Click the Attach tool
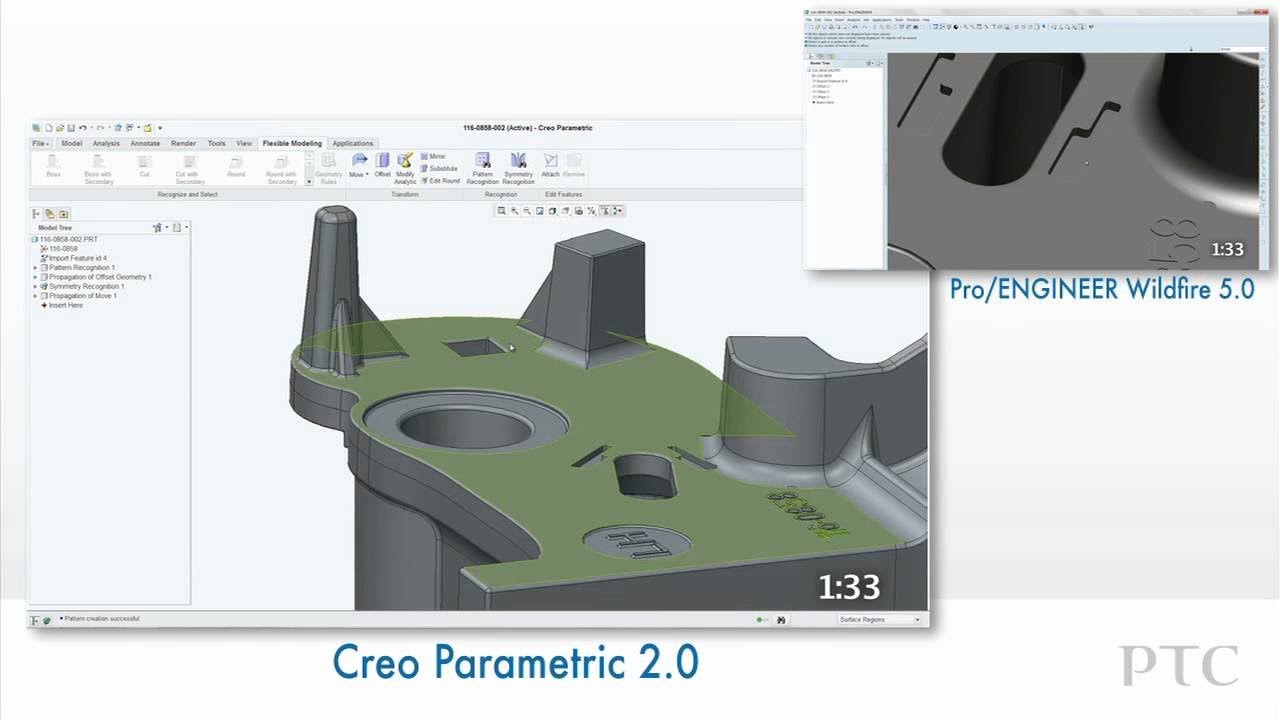This screenshot has height=720, width=1280. pos(550,164)
